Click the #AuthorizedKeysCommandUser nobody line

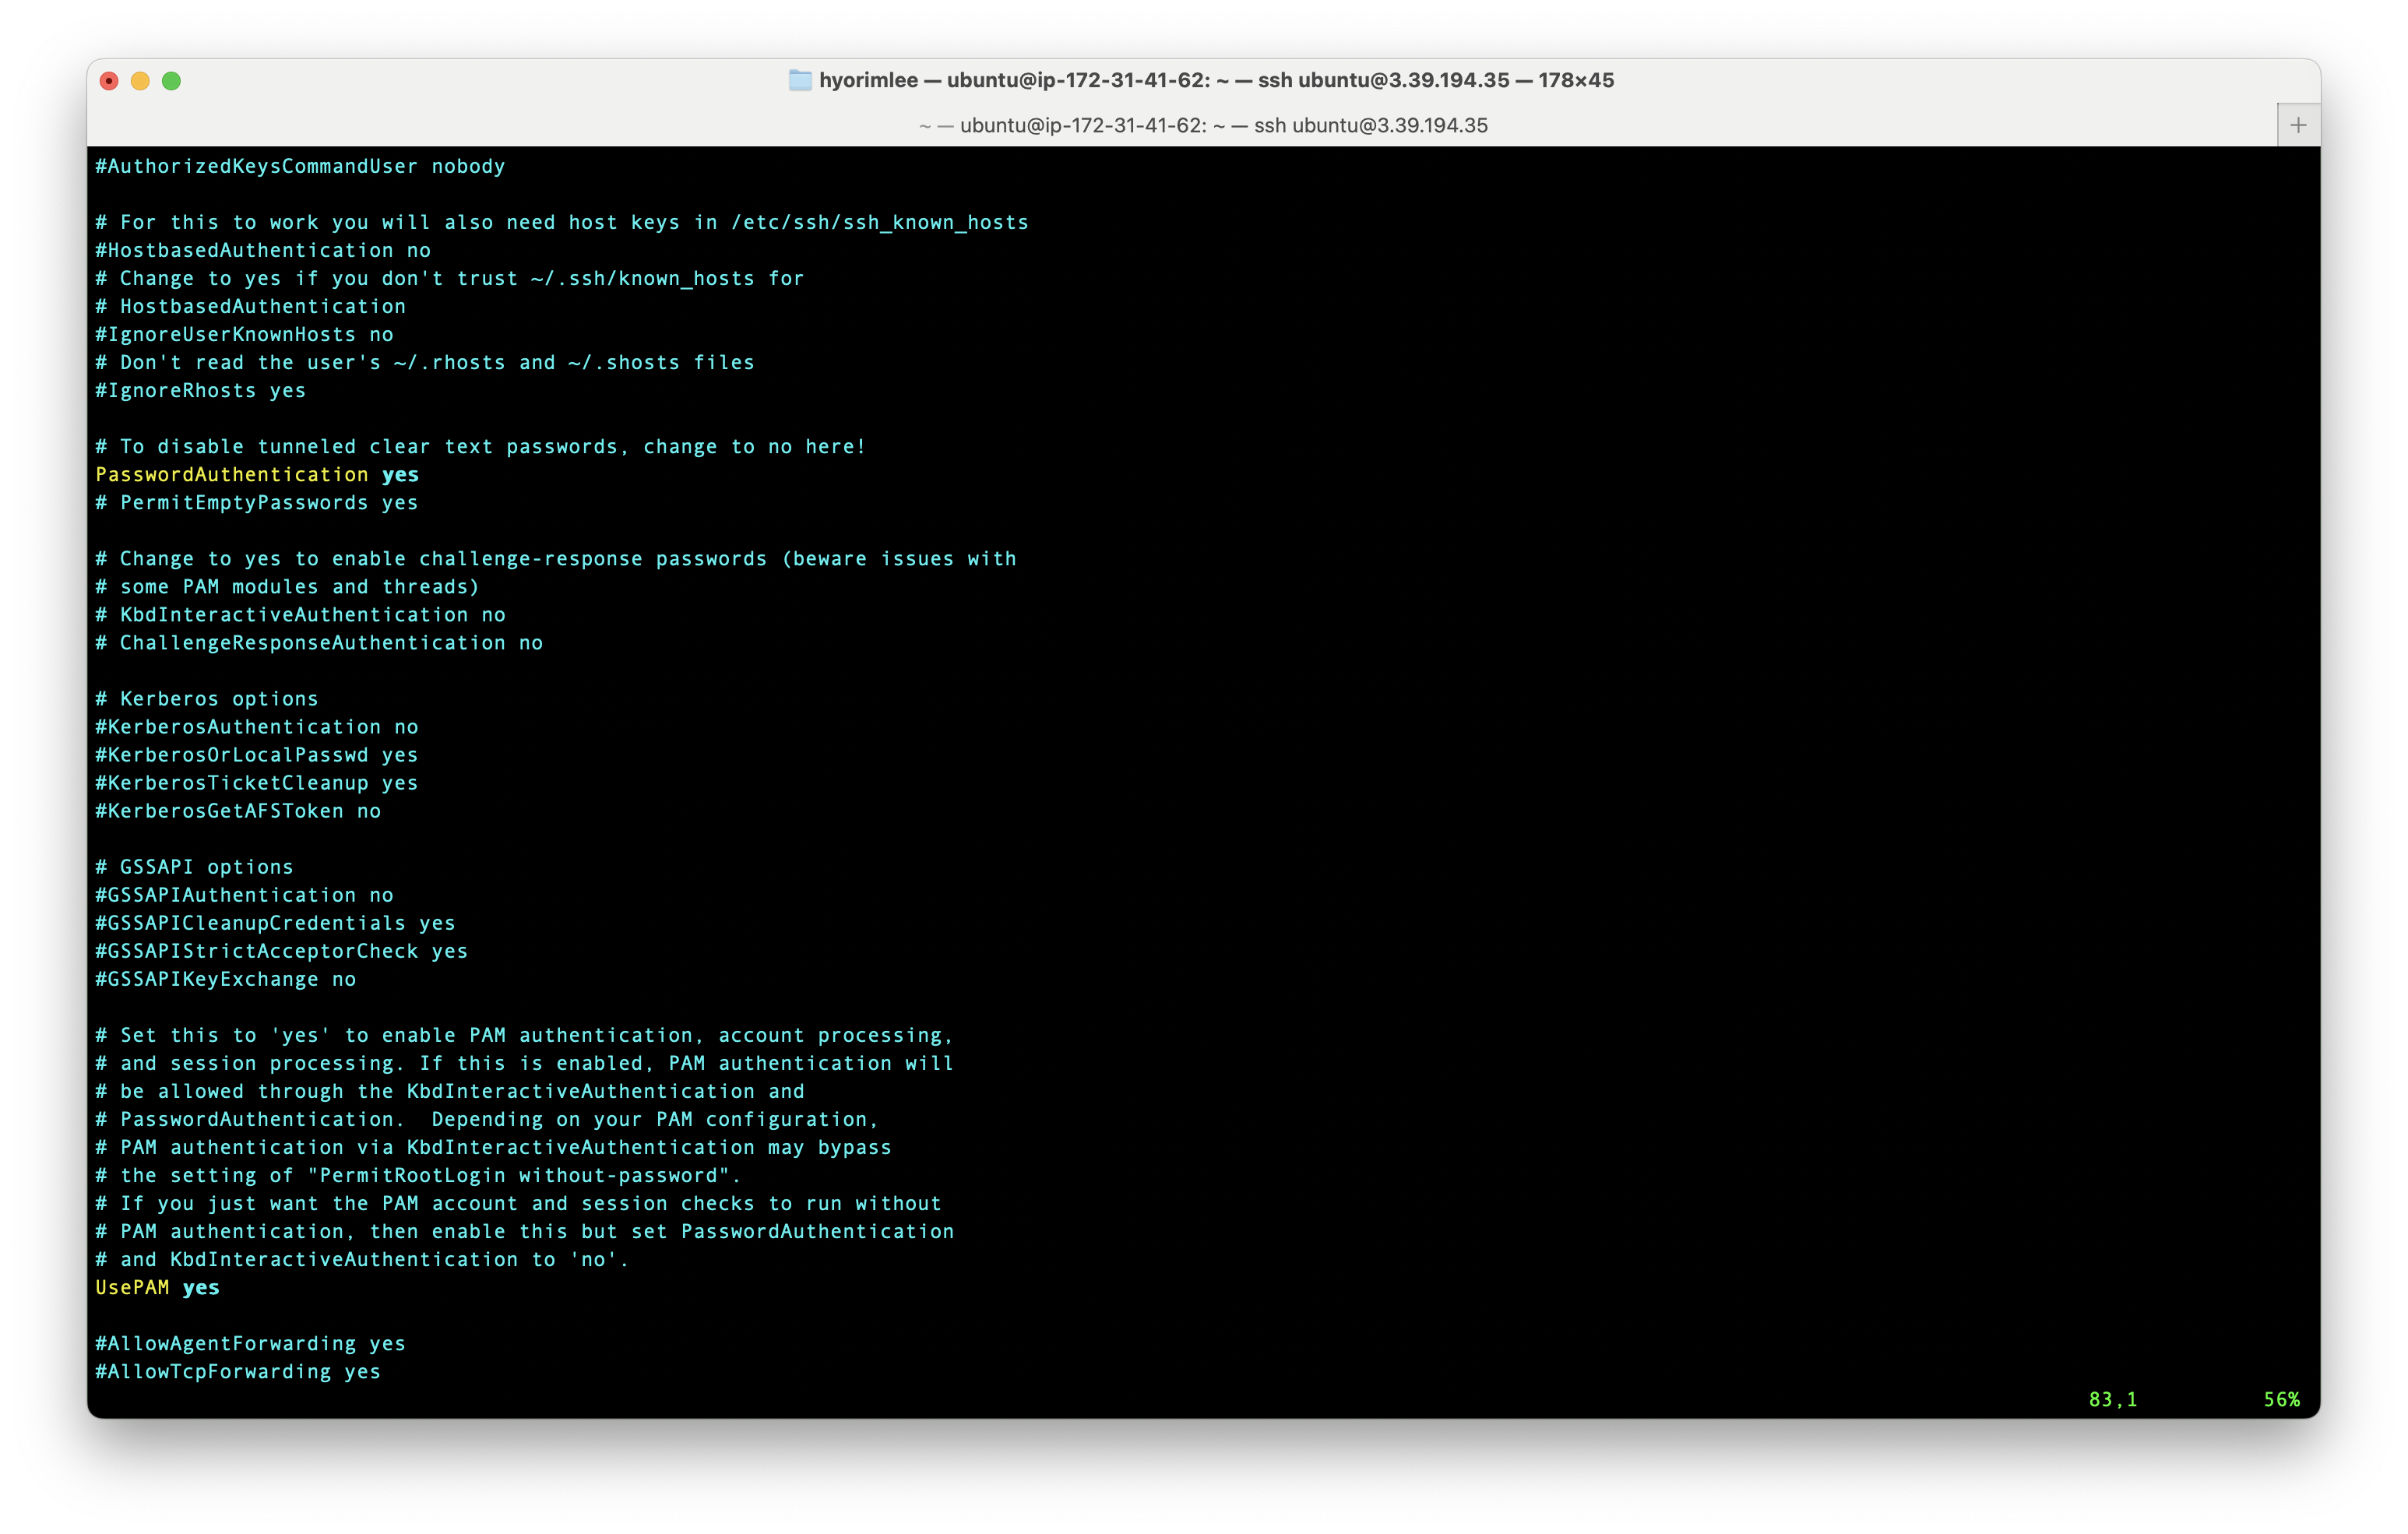[300, 167]
